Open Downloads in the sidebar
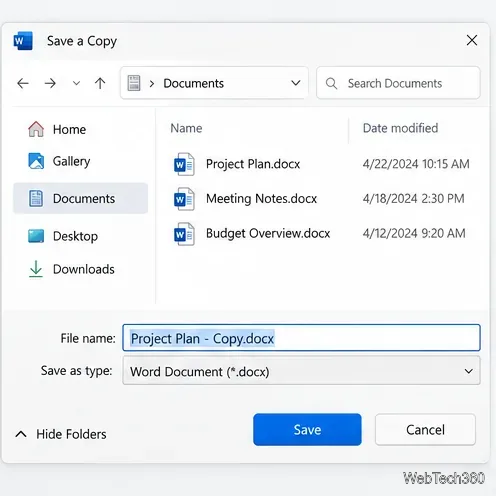The width and height of the screenshot is (496, 496). (83, 269)
